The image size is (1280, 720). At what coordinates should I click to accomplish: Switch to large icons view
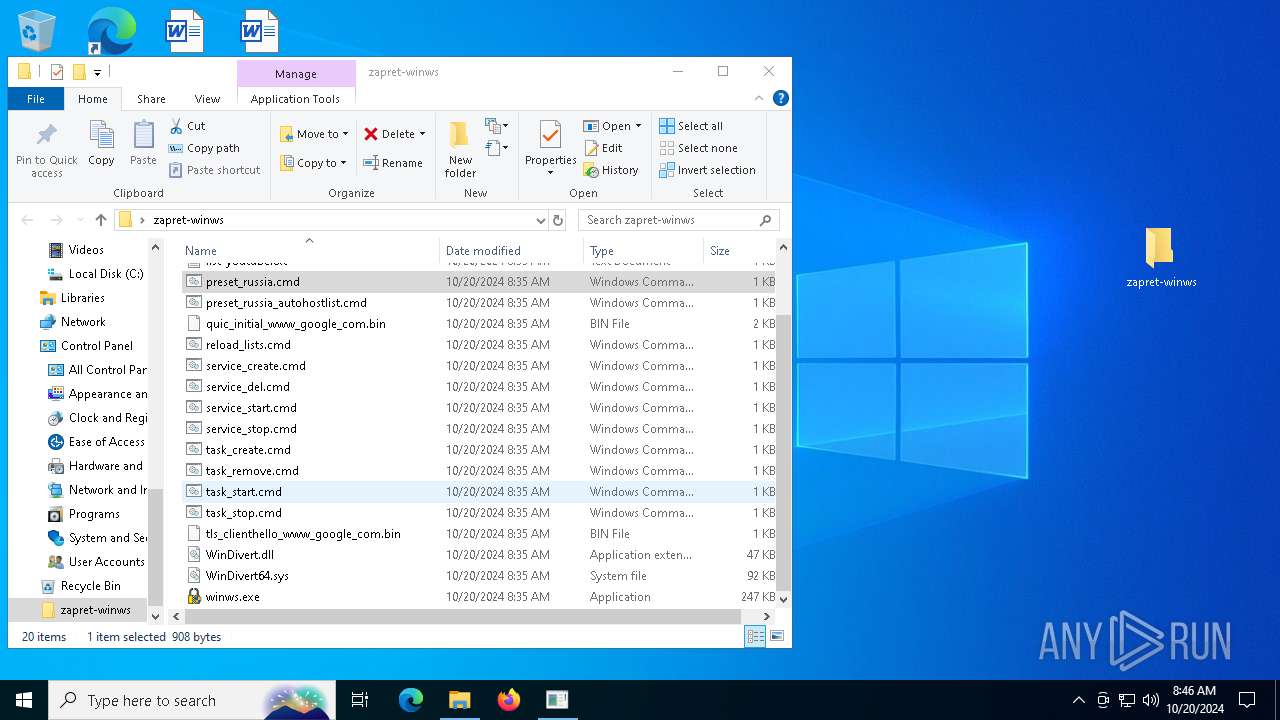[776, 636]
